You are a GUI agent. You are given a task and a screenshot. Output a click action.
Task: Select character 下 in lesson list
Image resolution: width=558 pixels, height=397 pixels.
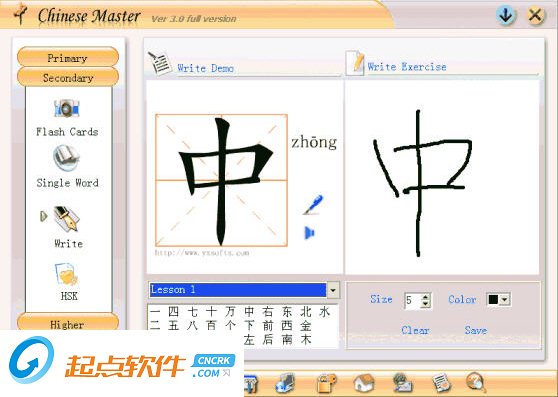pyautogui.click(x=249, y=325)
